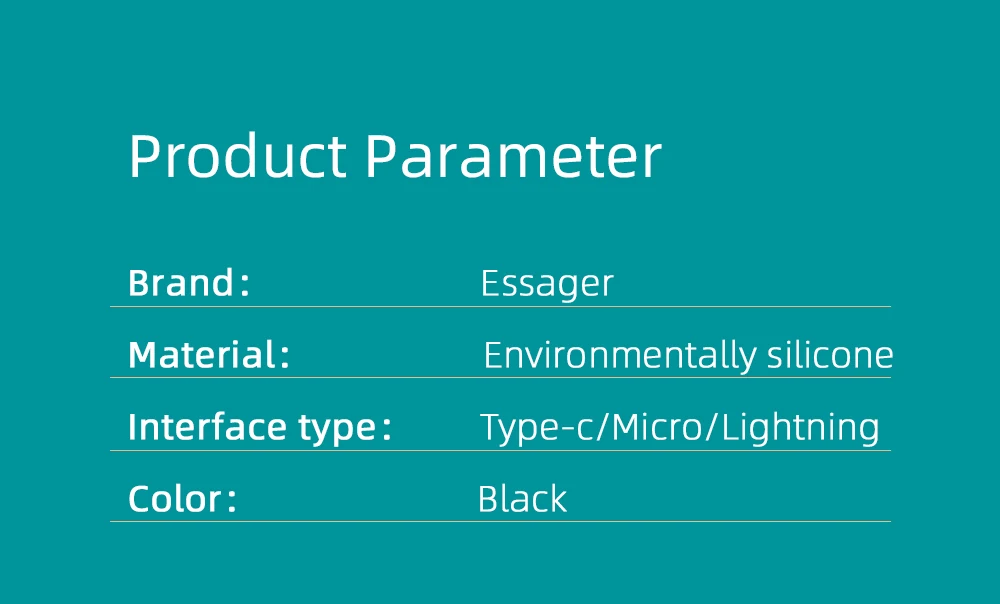Click "Lightning" in the interface value
Image resolution: width=1000 pixels, height=604 pixels.
[x=800, y=428]
